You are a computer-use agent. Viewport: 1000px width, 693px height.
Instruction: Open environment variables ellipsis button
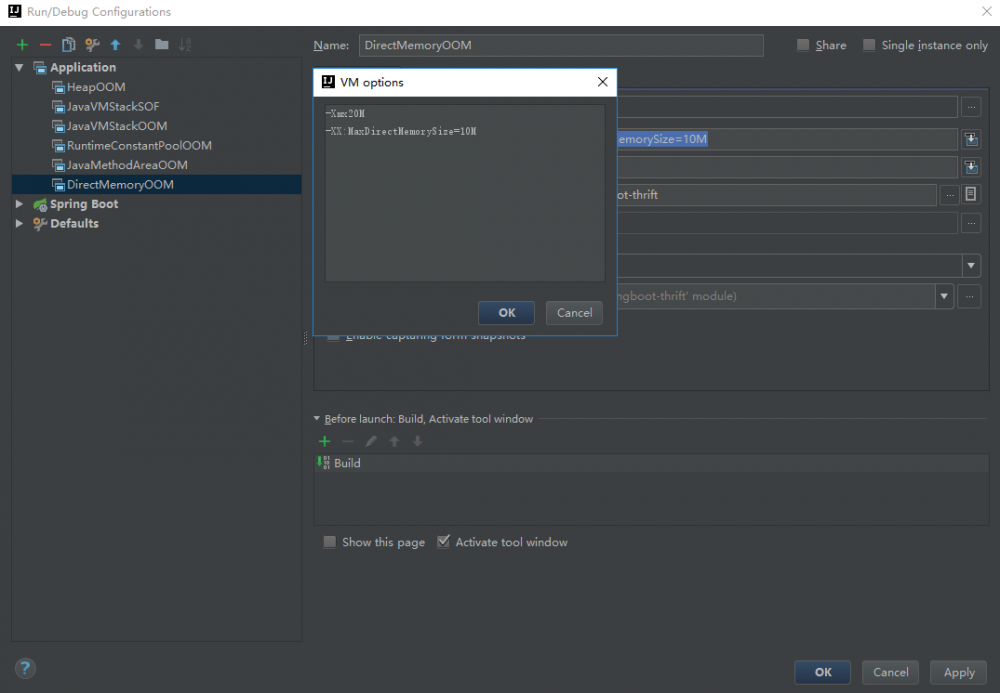[x=971, y=223]
